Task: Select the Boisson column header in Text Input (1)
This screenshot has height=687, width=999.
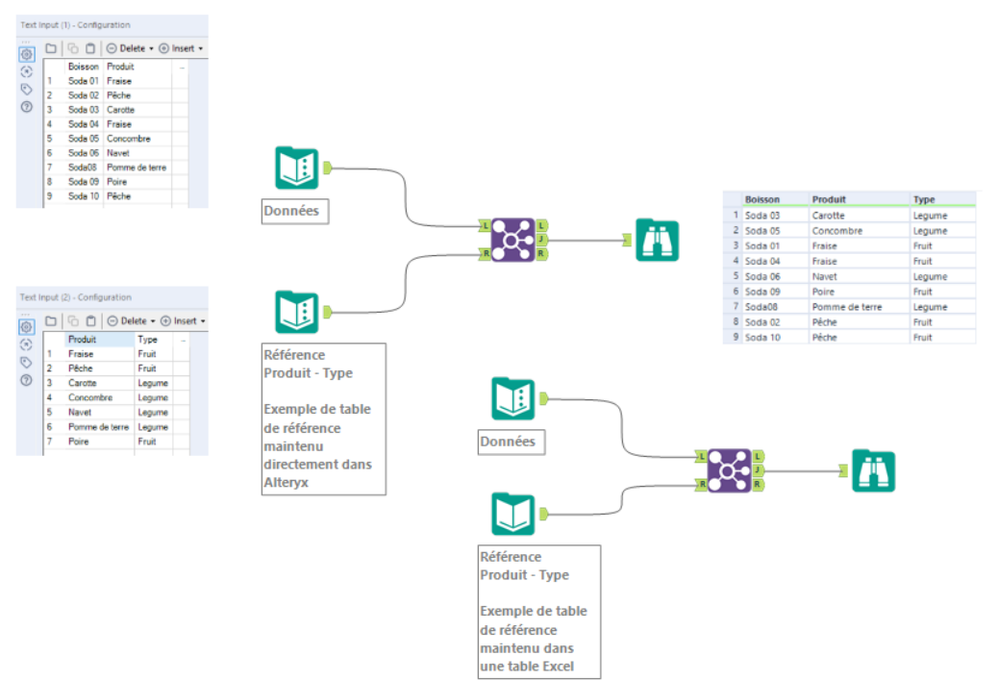Action: click(83, 66)
